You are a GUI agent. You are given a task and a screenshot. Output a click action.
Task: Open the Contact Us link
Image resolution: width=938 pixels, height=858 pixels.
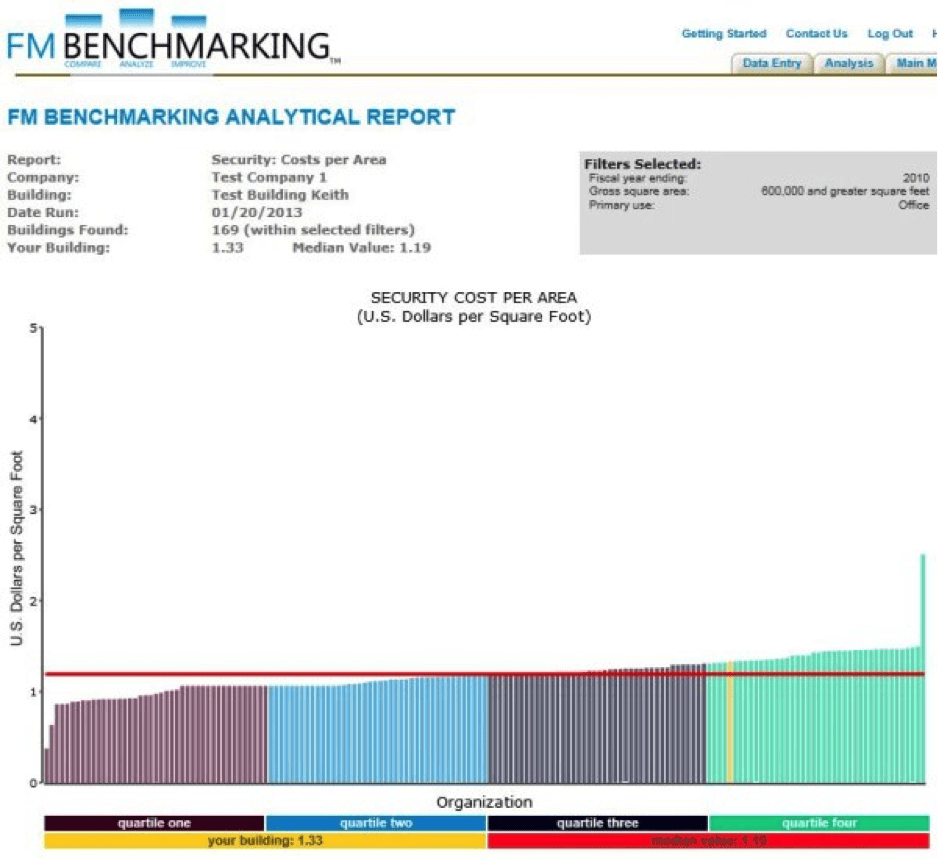click(816, 34)
